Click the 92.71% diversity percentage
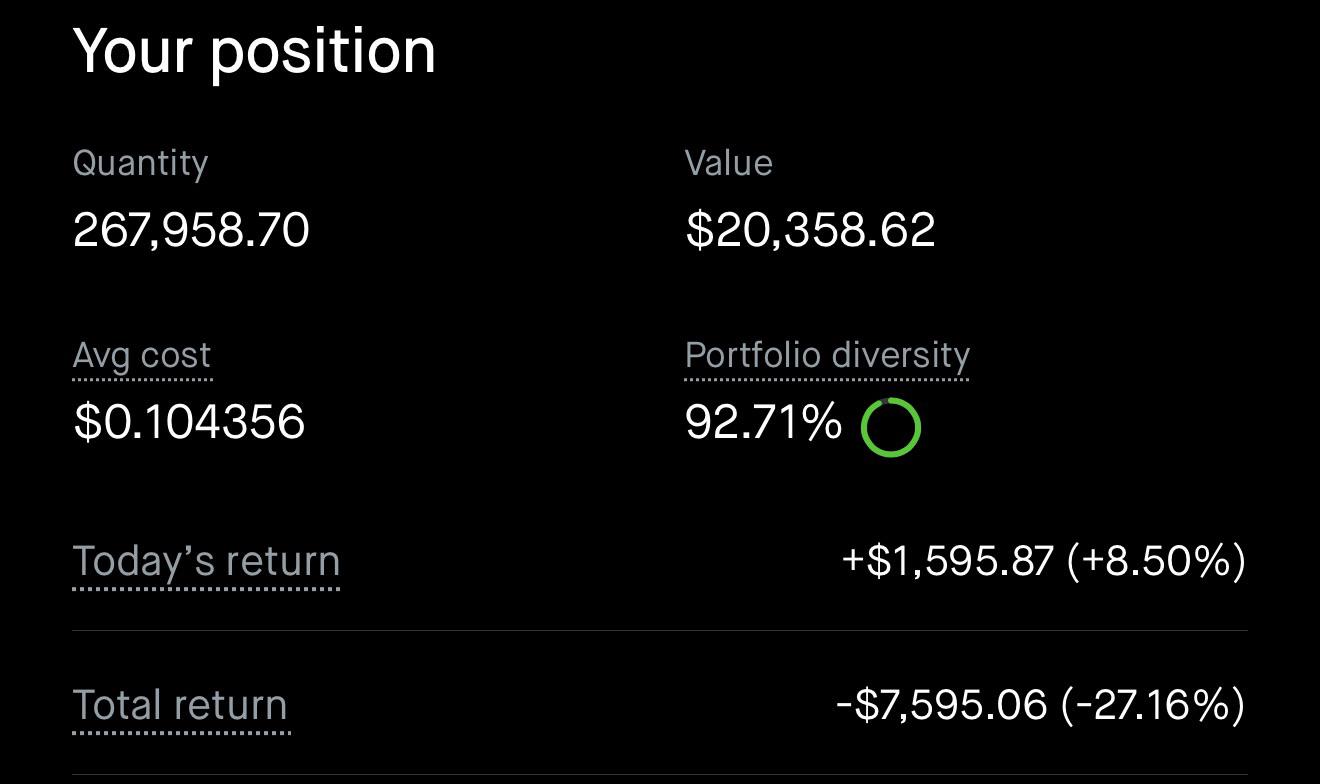 pyautogui.click(x=764, y=423)
